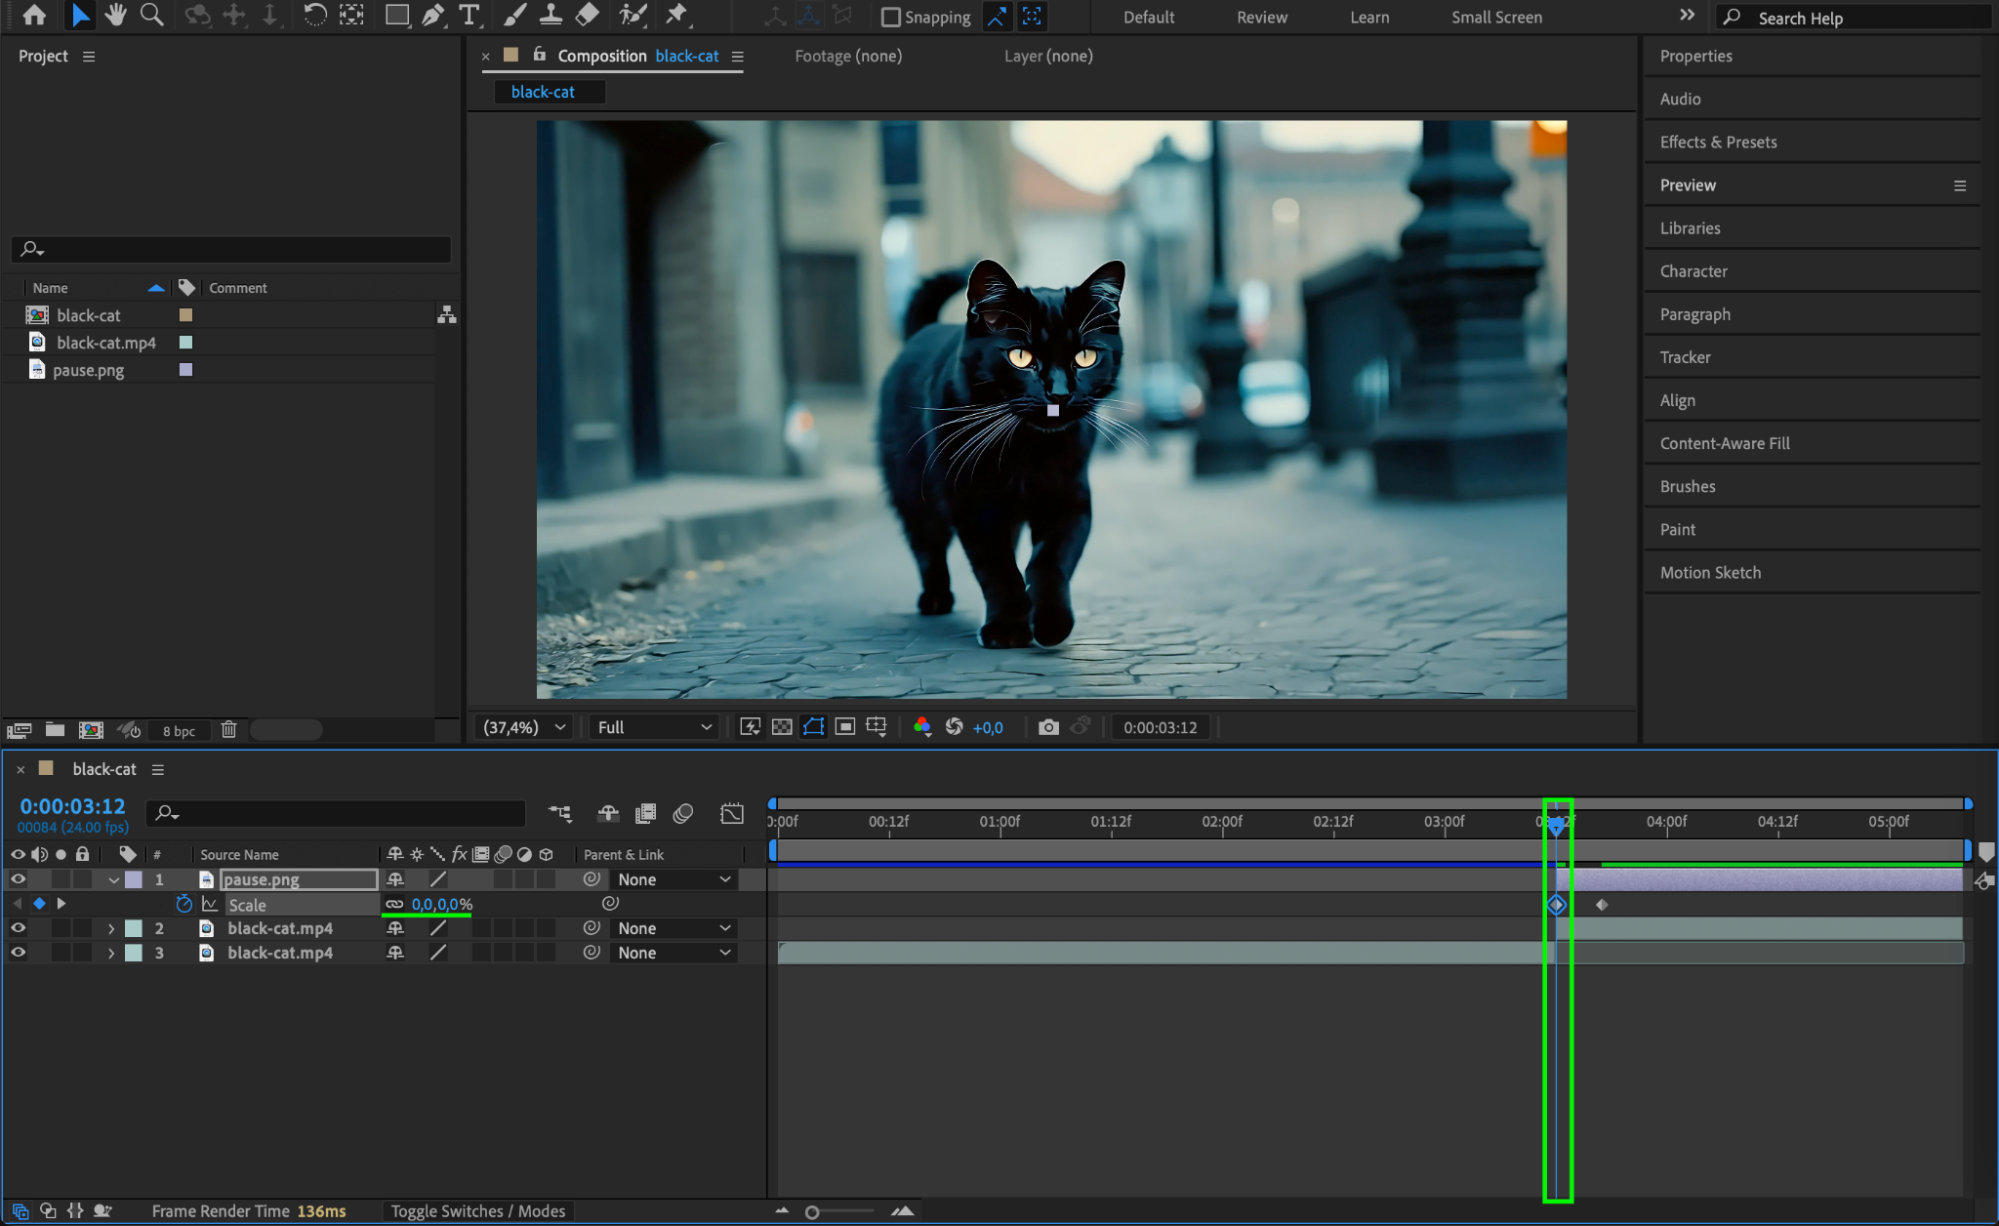
Task: Toggle the Scale stopwatch for pause.png
Action: coord(184,904)
